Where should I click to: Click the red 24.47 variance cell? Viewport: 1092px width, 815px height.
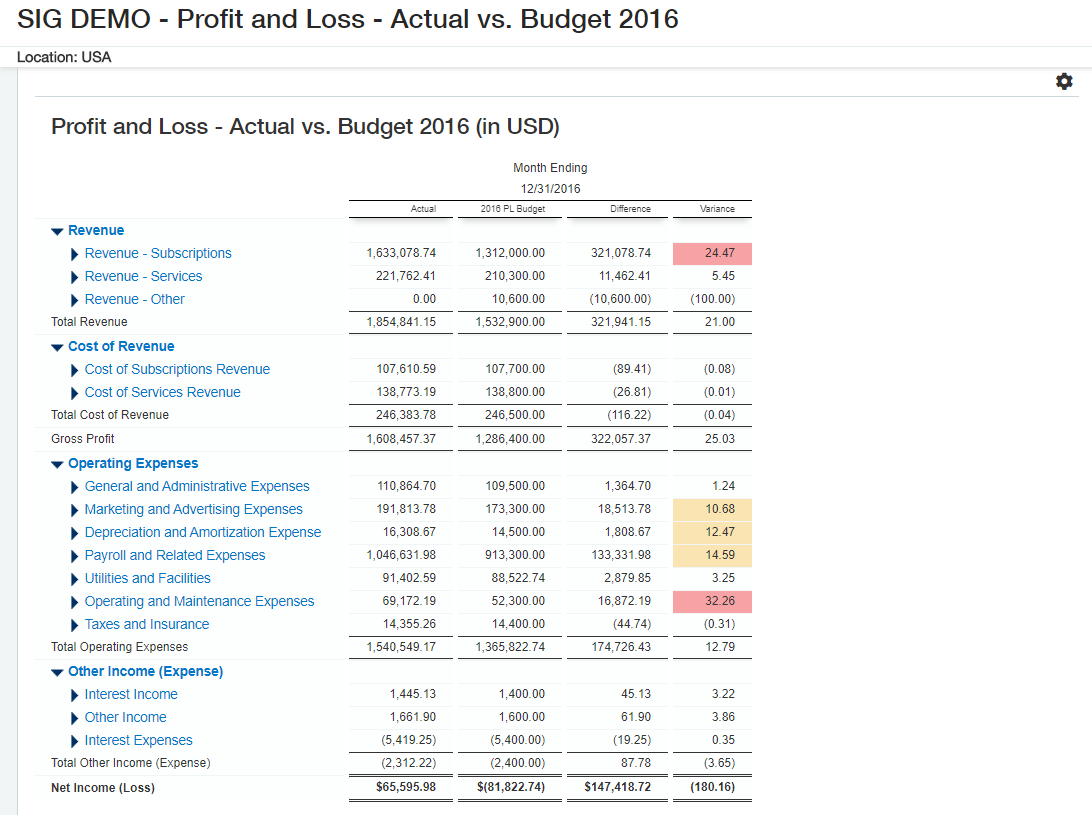pos(713,254)
